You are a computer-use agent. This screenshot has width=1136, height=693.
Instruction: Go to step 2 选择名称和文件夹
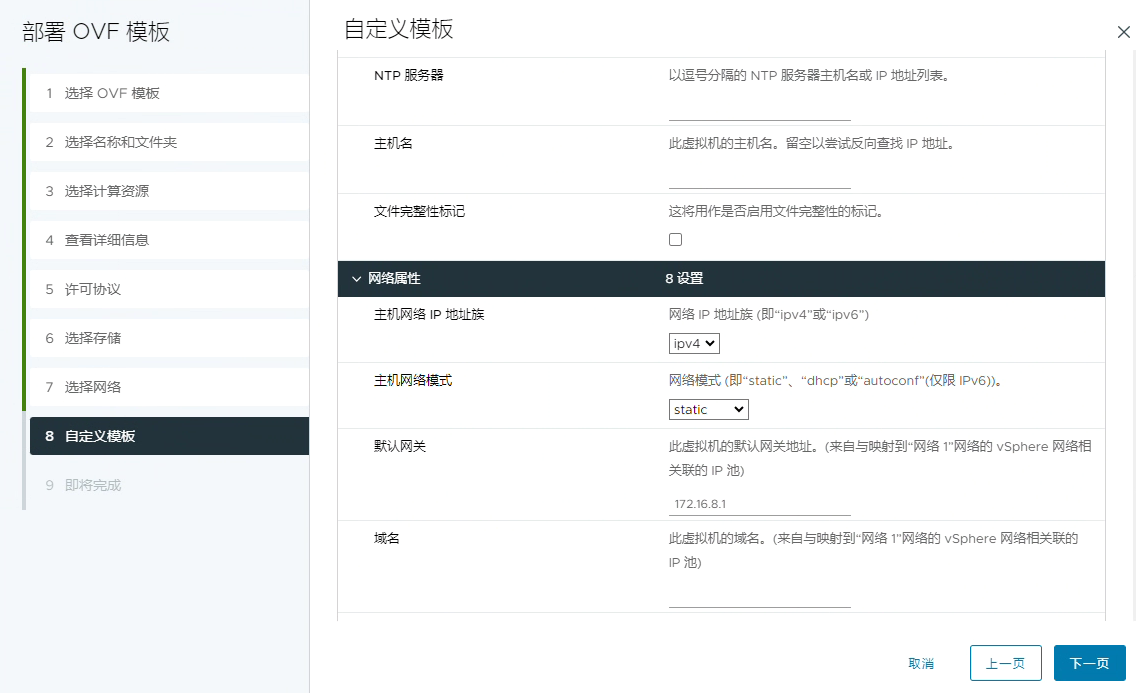point(170,142)
